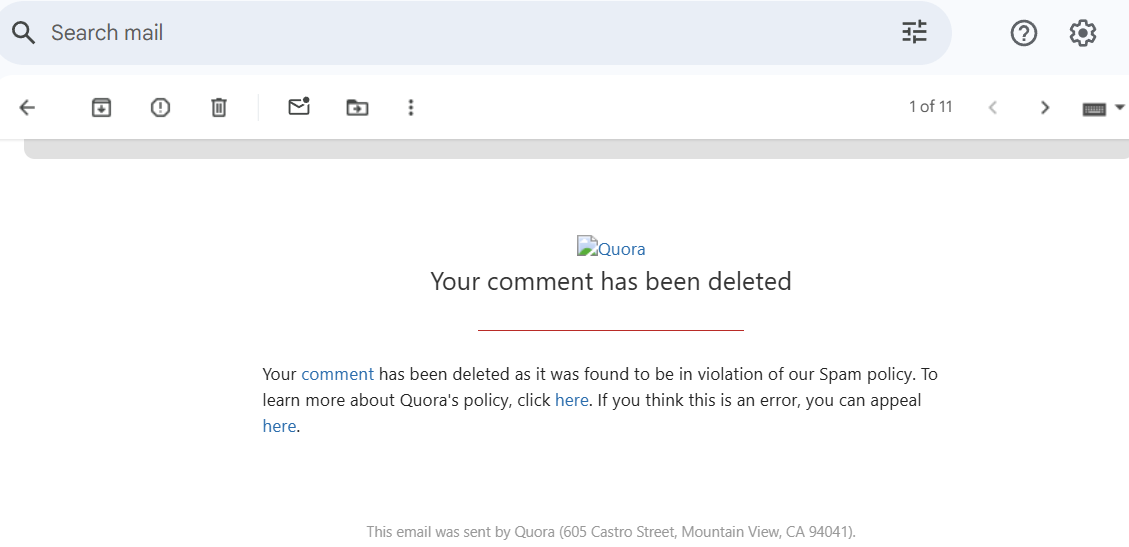Delete this email with trash icon
1129x547 pixels.
coord(219,107)
